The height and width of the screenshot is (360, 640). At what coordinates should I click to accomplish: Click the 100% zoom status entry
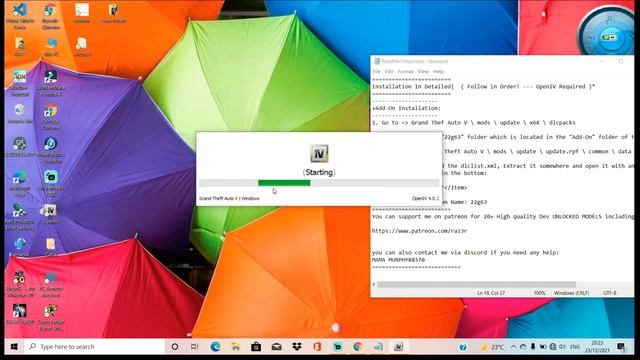coord(539,293)
